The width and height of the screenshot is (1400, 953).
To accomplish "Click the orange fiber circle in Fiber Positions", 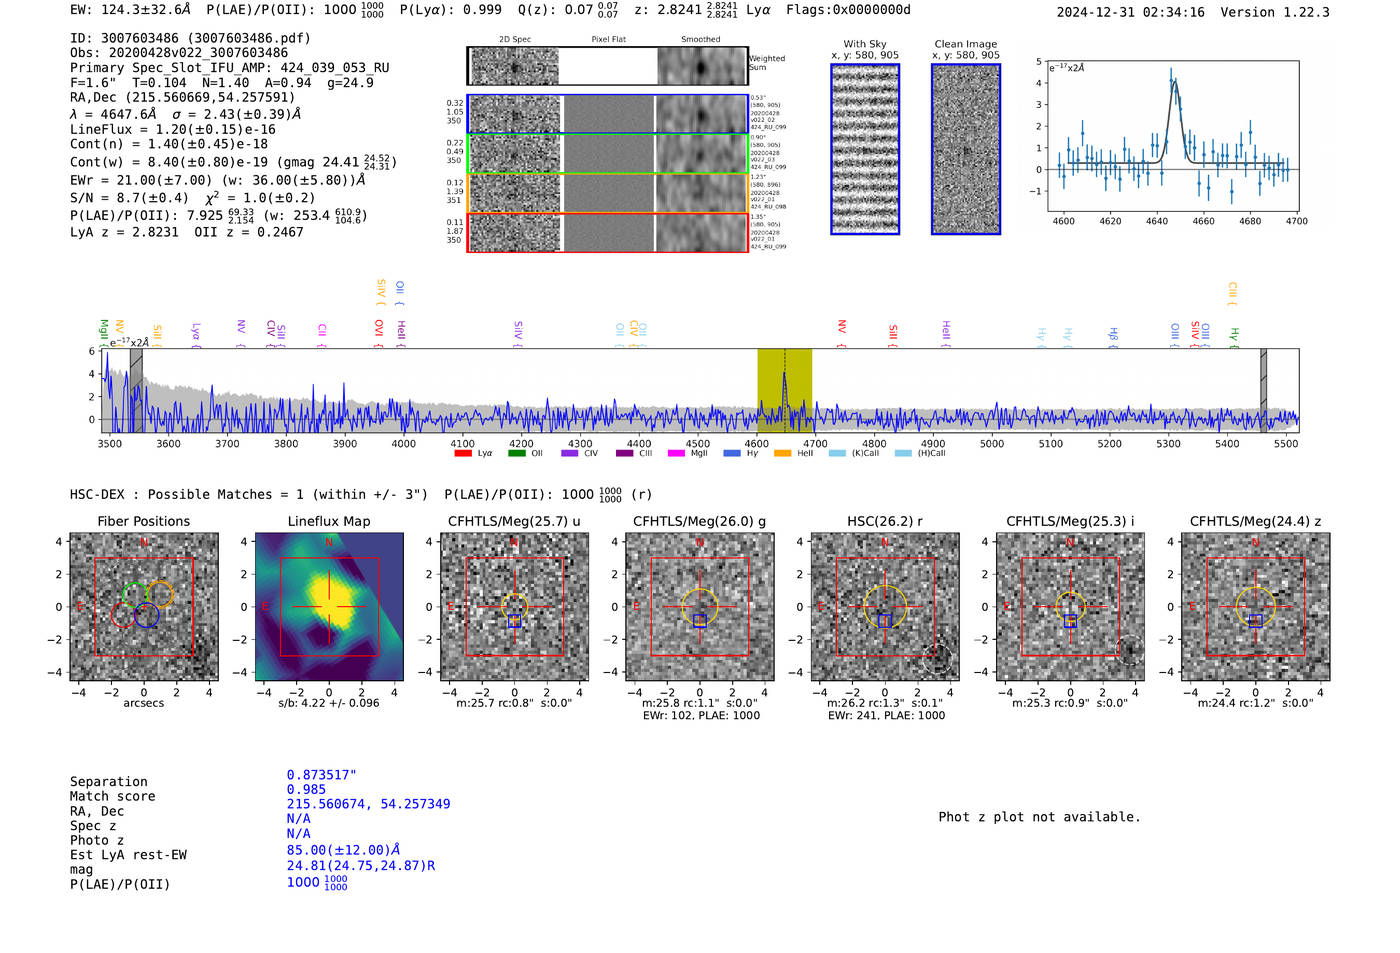I will 160,594.
